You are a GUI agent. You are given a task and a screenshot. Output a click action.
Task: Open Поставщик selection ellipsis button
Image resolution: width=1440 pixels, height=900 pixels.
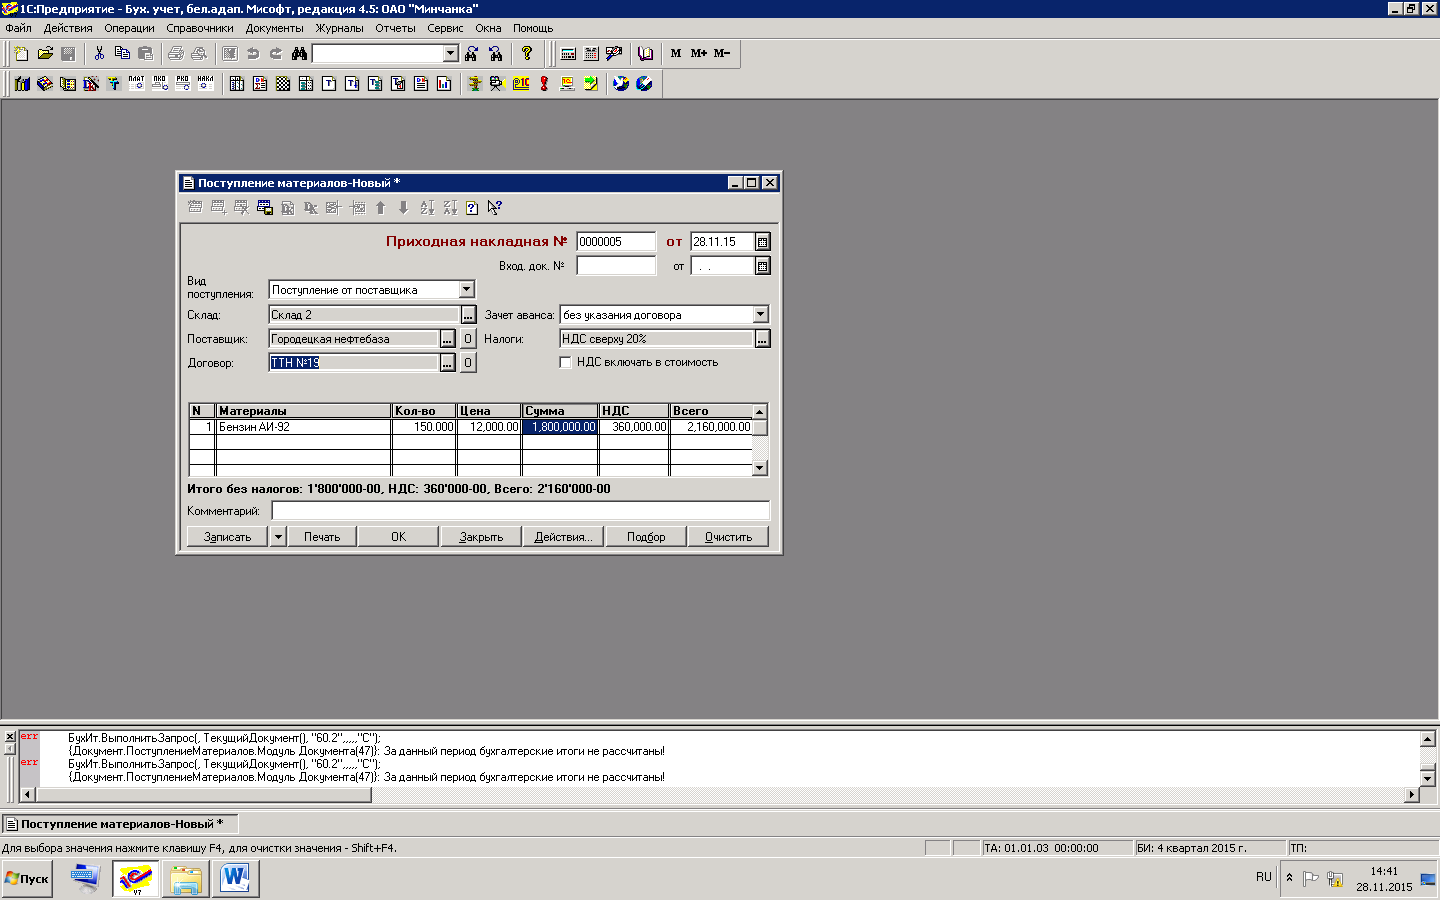click(x=448, y=339)
